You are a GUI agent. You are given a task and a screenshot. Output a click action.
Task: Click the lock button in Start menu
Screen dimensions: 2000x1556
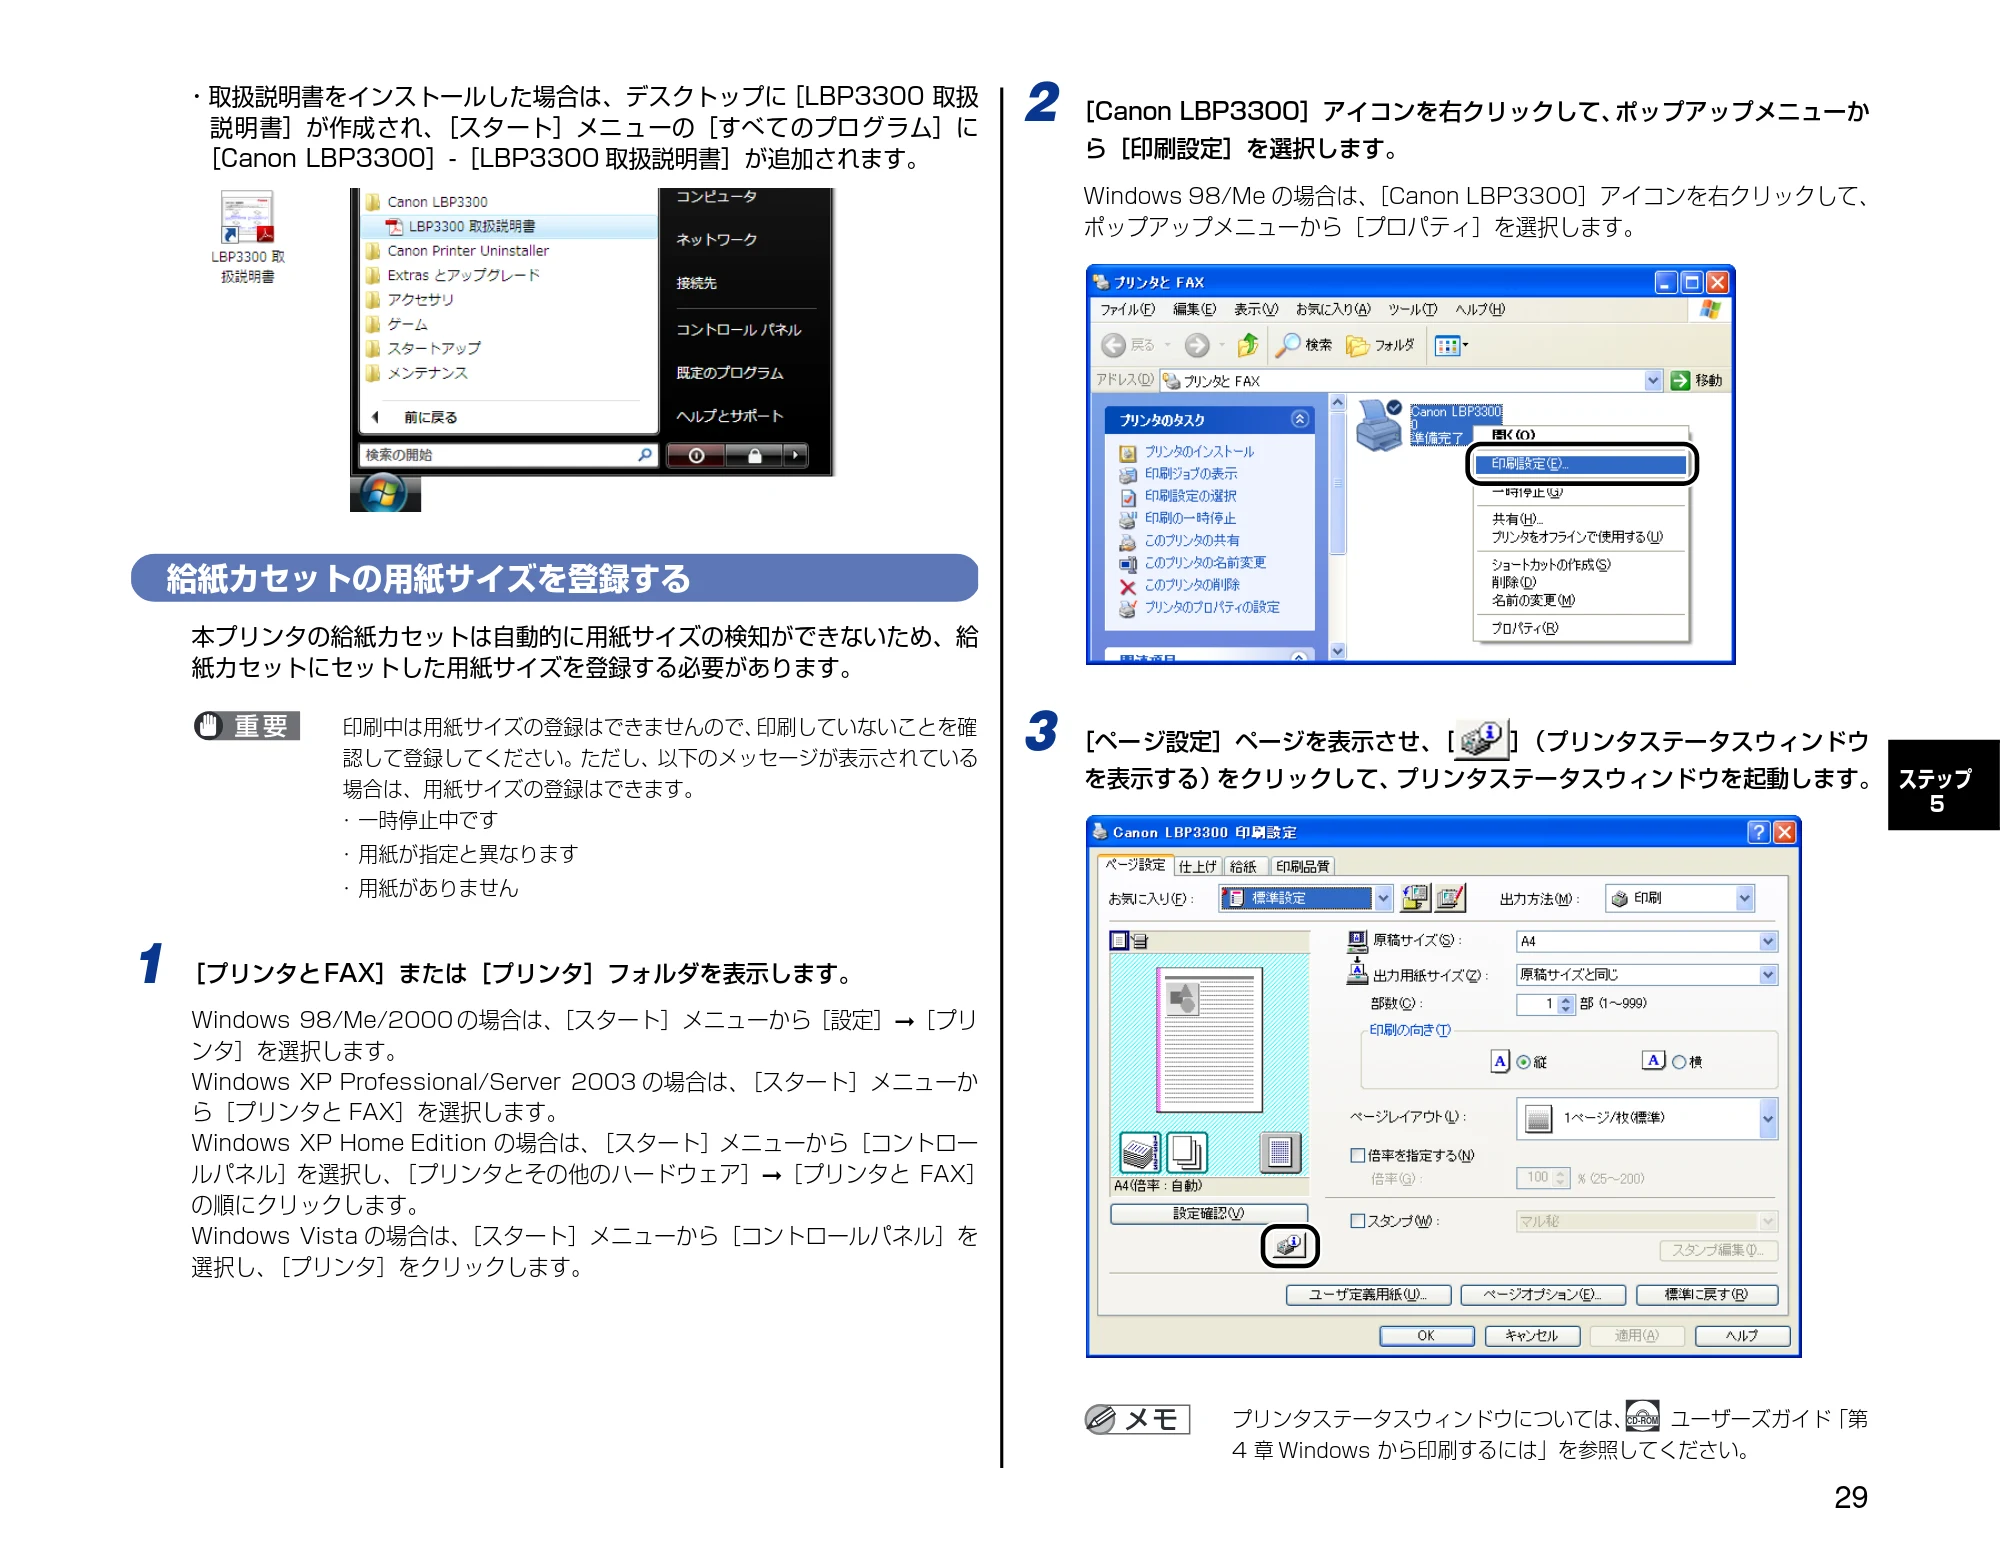[x=755, y=456]
